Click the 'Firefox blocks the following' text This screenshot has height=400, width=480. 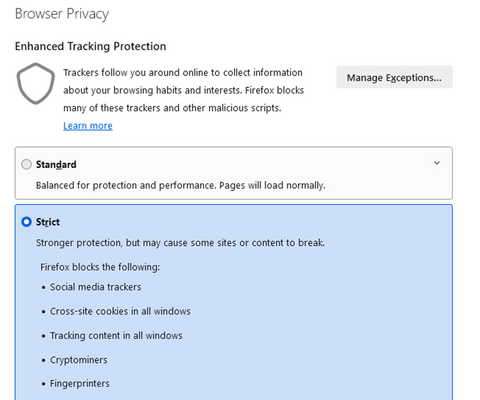click(x=100, y=267)
